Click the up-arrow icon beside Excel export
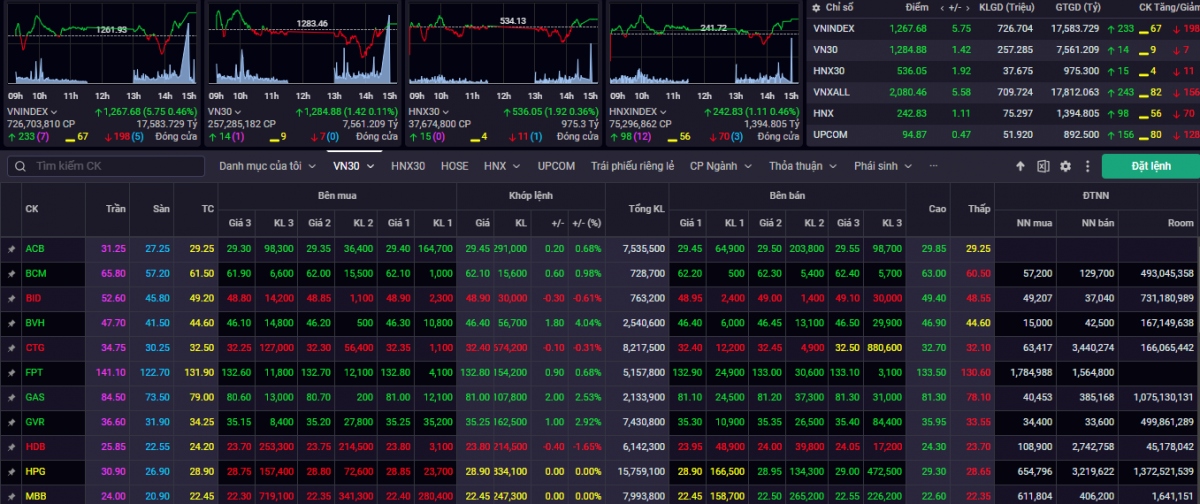Screen dimensions: 1200x504 [1020, 166]
